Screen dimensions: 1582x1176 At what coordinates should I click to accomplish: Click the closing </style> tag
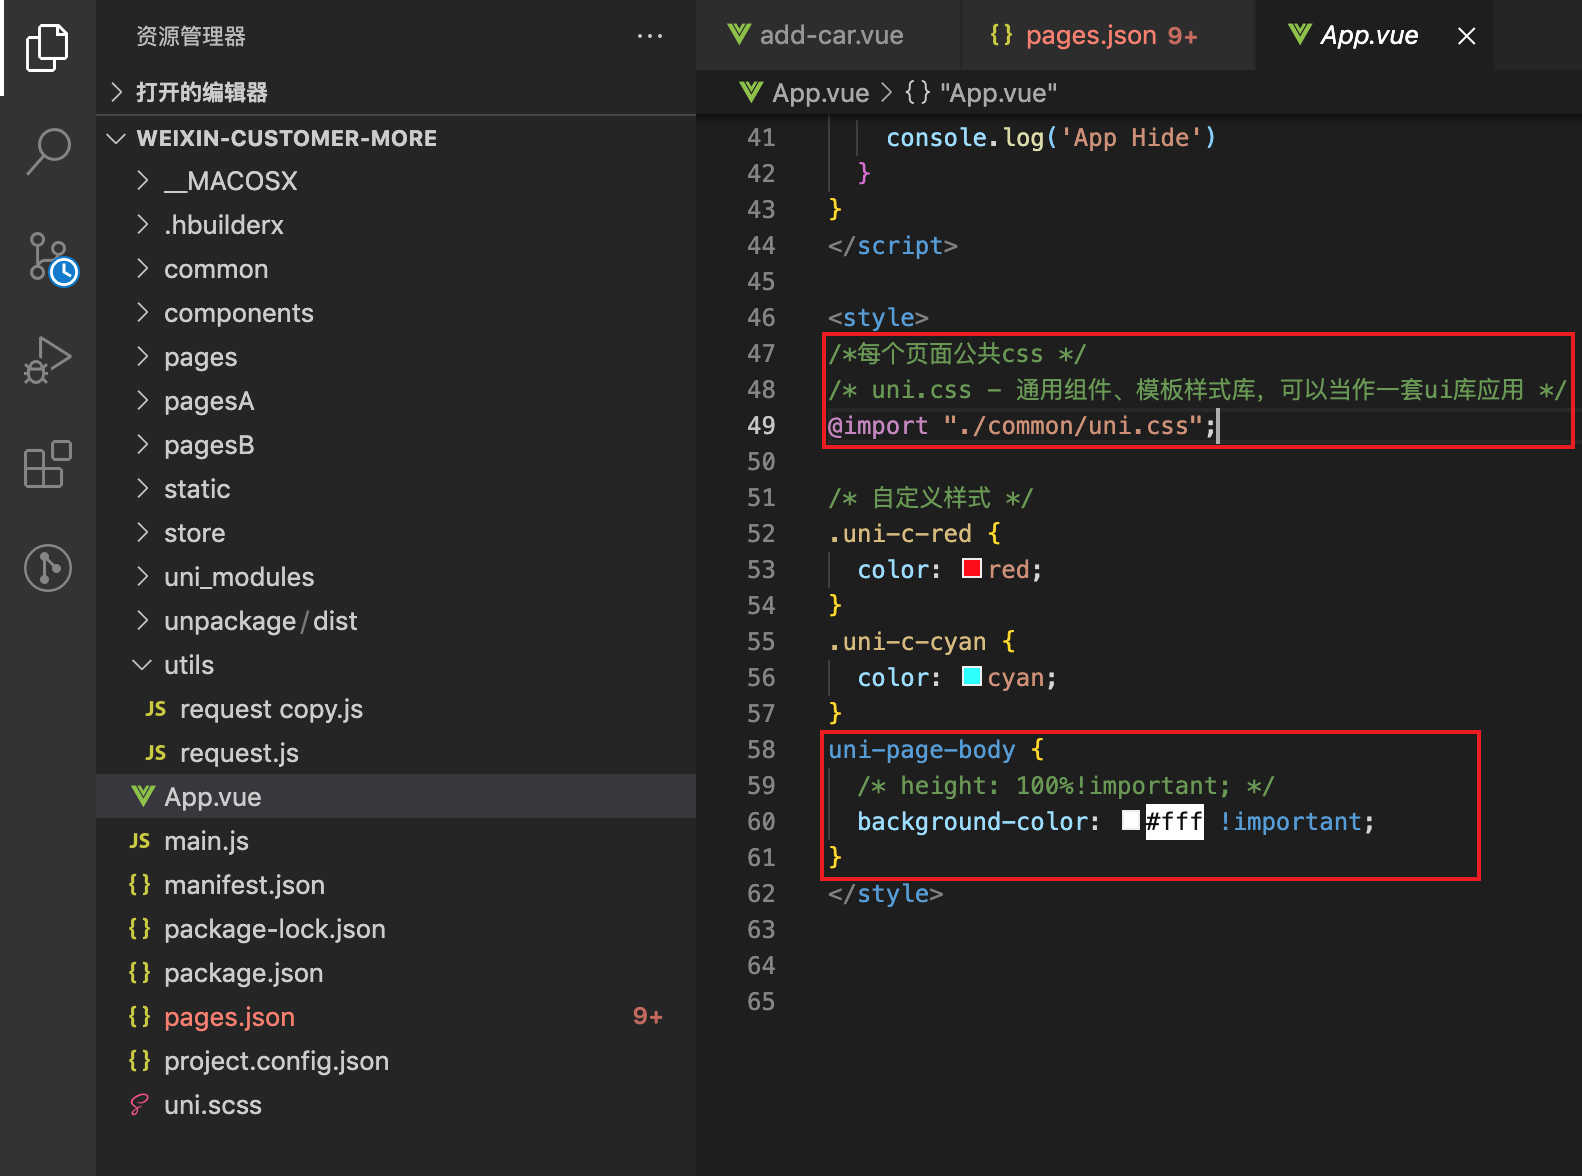pyautogui.click(x=885, y=894)
